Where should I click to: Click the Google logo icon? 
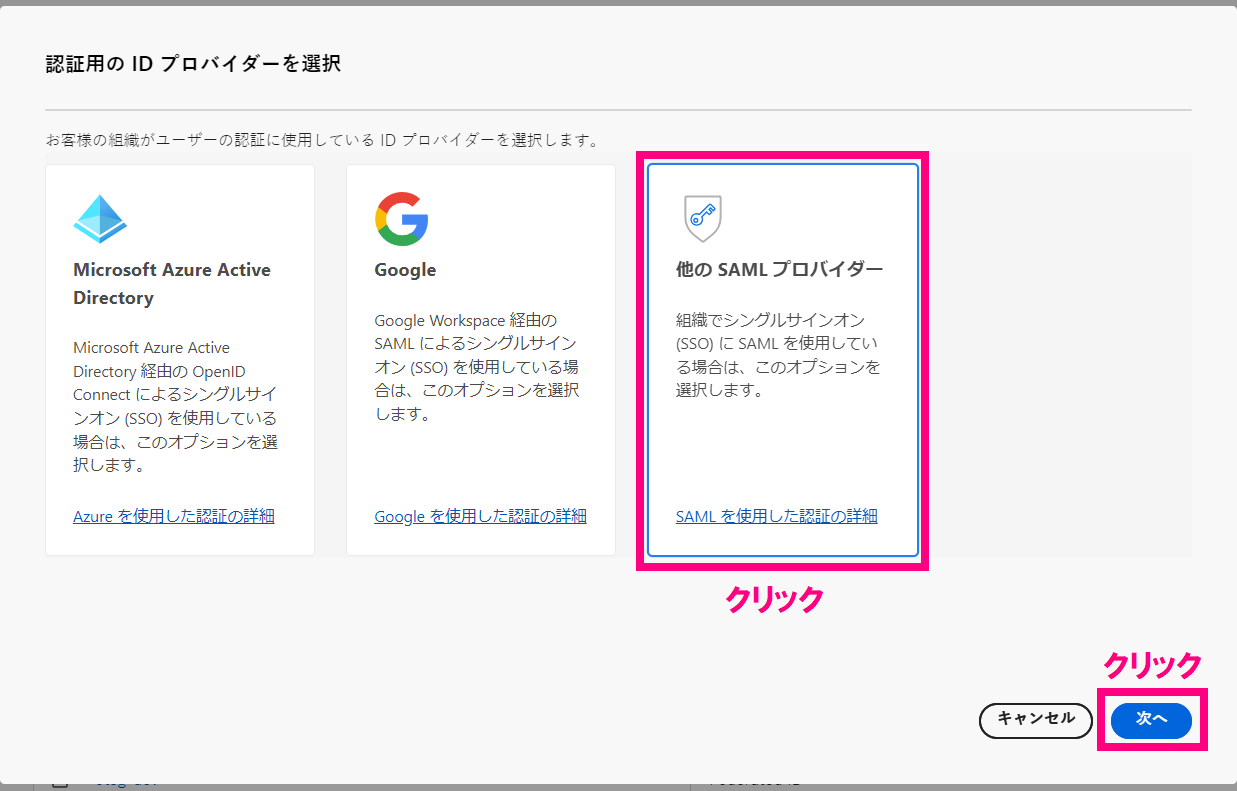(402, 219)
